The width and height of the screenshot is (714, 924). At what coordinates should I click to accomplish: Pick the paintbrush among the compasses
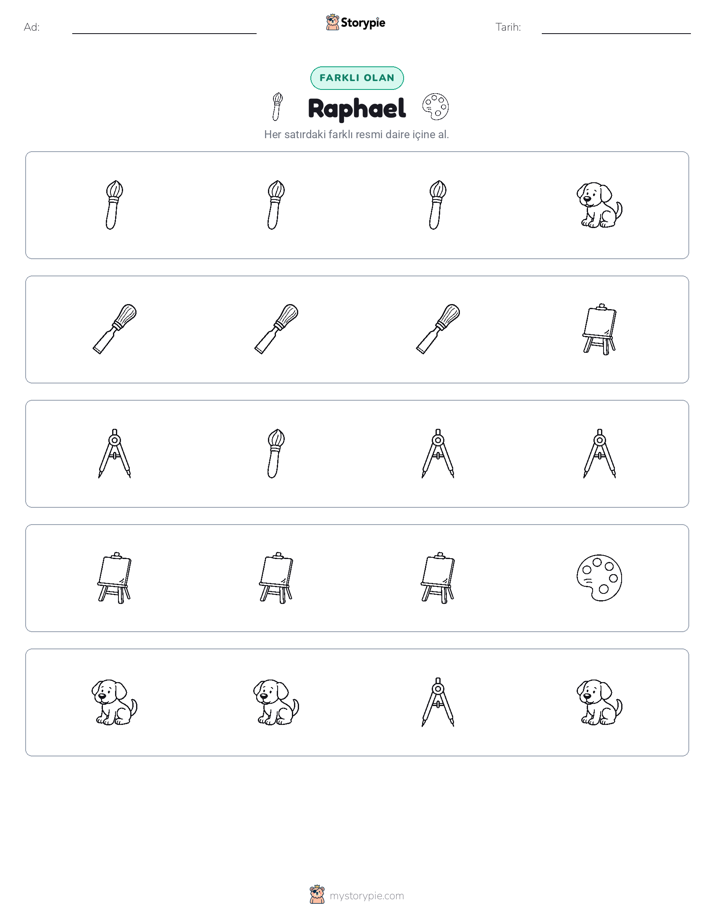click(276, 454)
